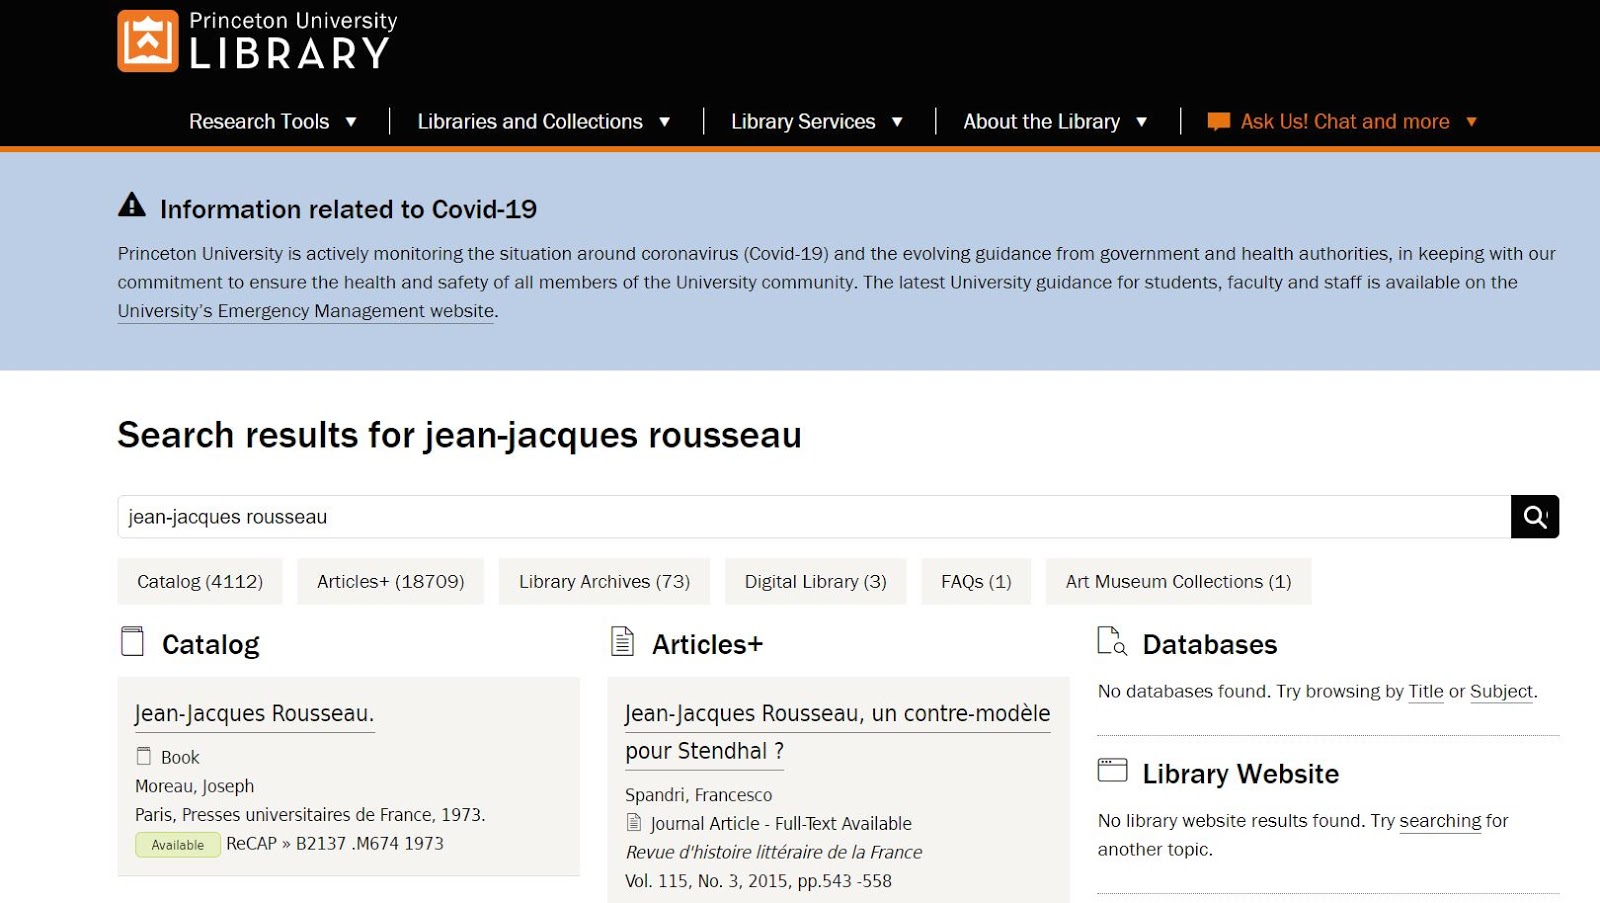Browse databases by Title link
The height and width of the screenshot is (903, 1600).
click(1426, 691)
